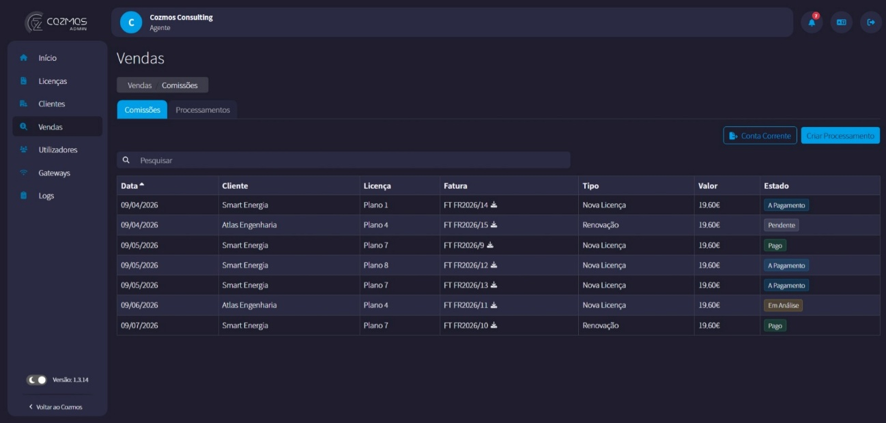Click A Pagamento badge for FR2026/14
The height and width of the screenshot is (423, 886).
pyautogui.click(x=786, y=205)
